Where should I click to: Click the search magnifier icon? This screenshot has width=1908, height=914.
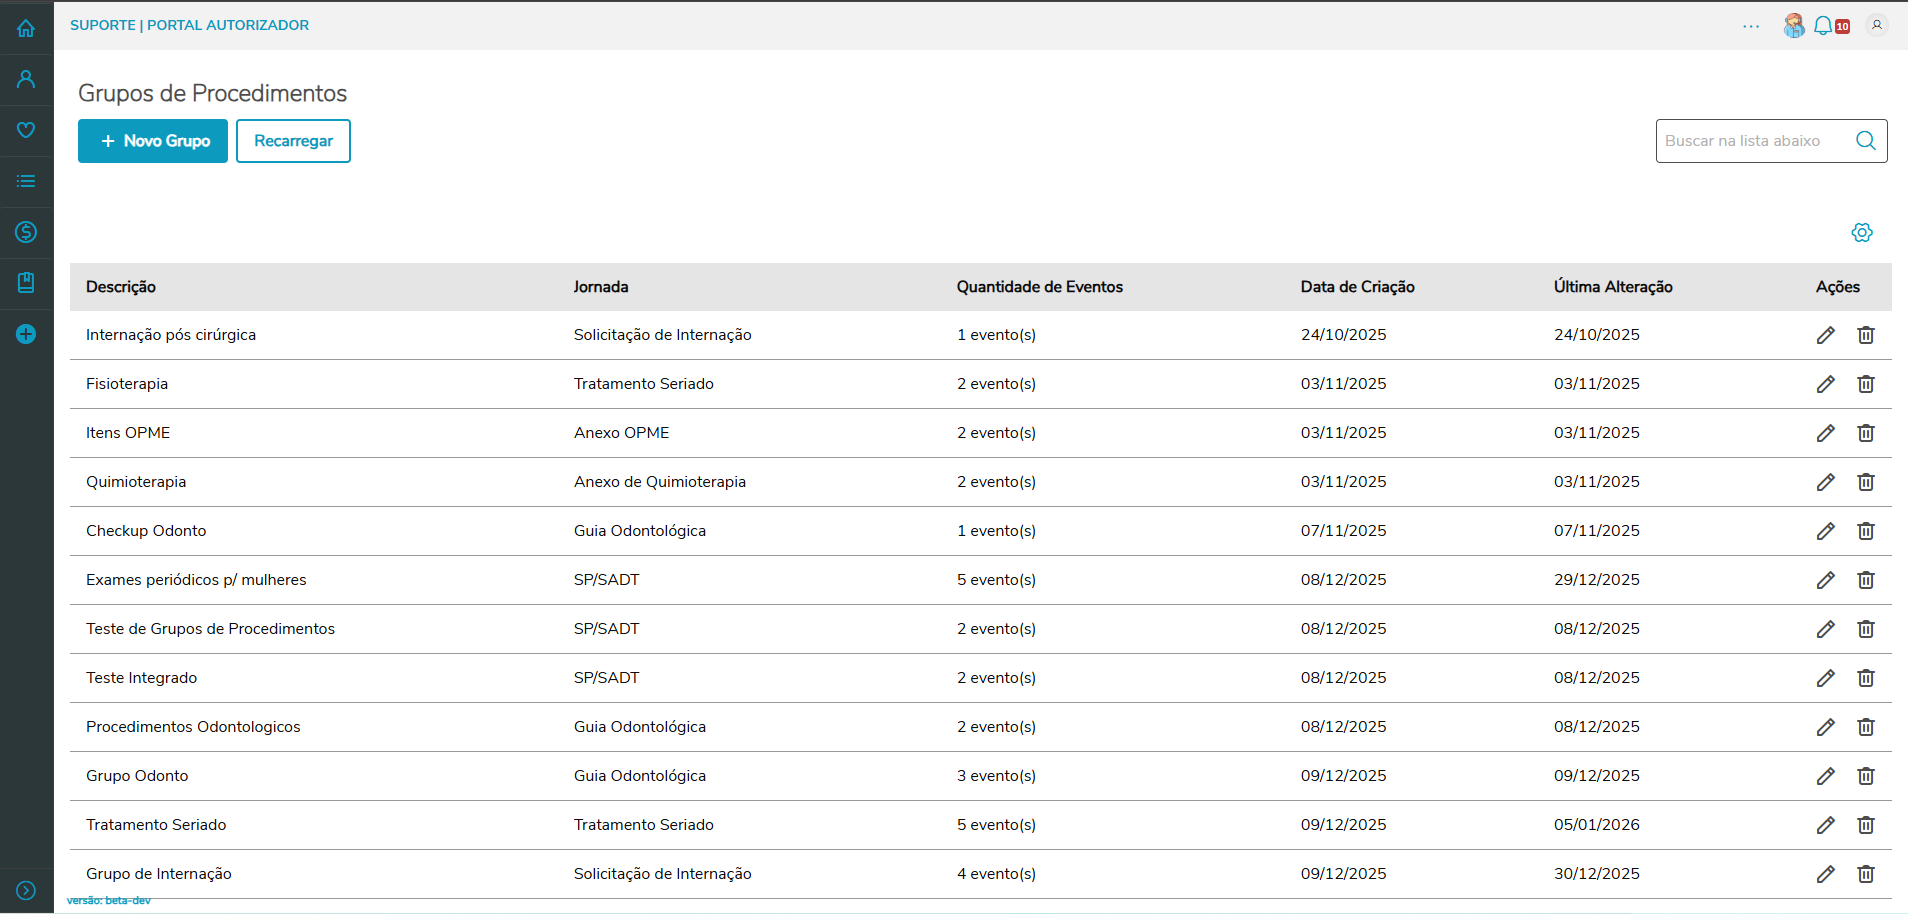(1866, 141)
